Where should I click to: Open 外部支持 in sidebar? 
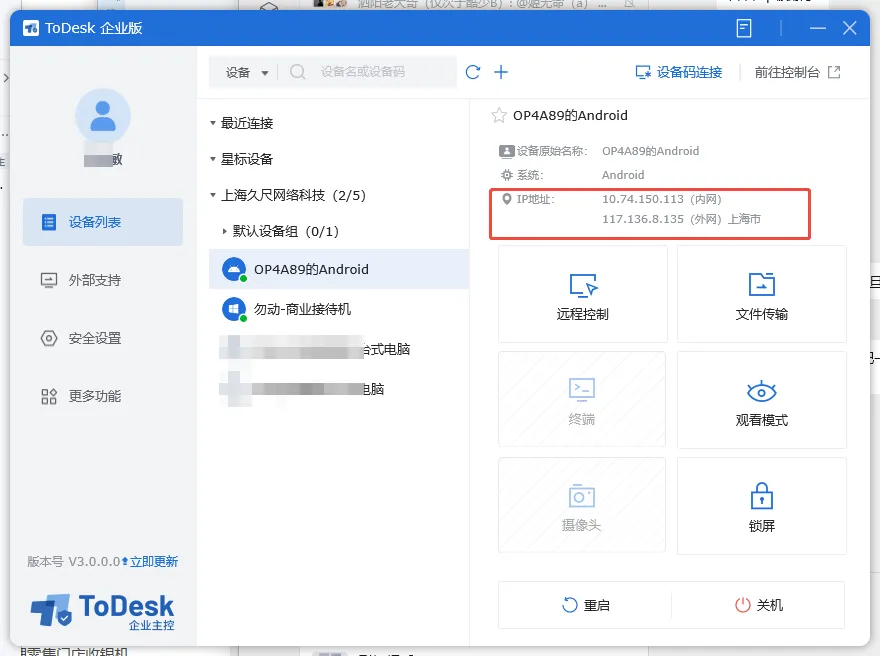pos(103,280)
